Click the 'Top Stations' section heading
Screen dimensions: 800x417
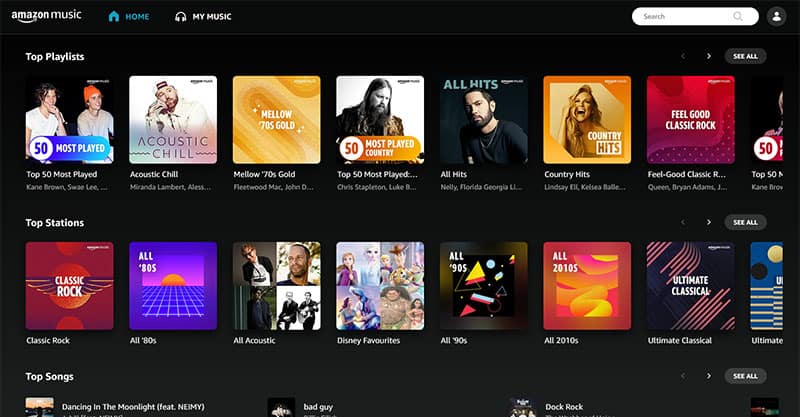(55, 223)
